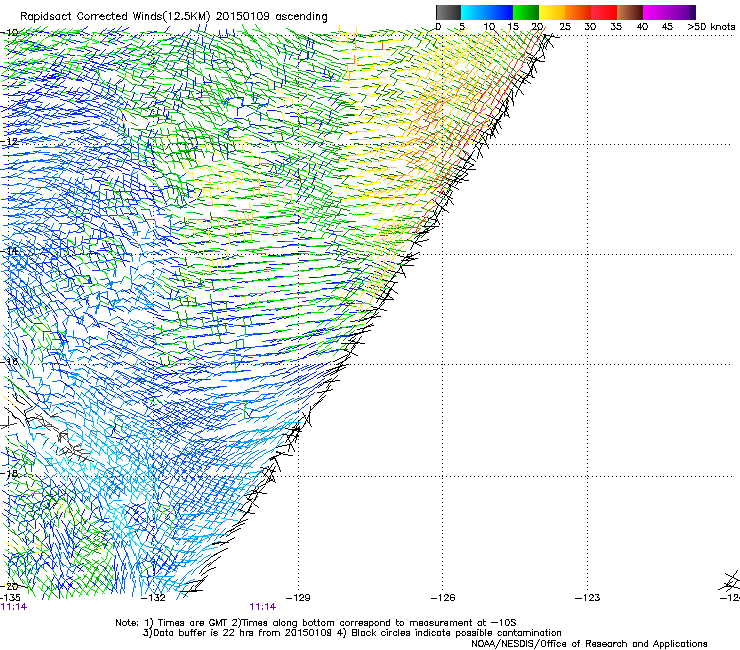Click the -16 latitude axis label

[x=10, y=362]
